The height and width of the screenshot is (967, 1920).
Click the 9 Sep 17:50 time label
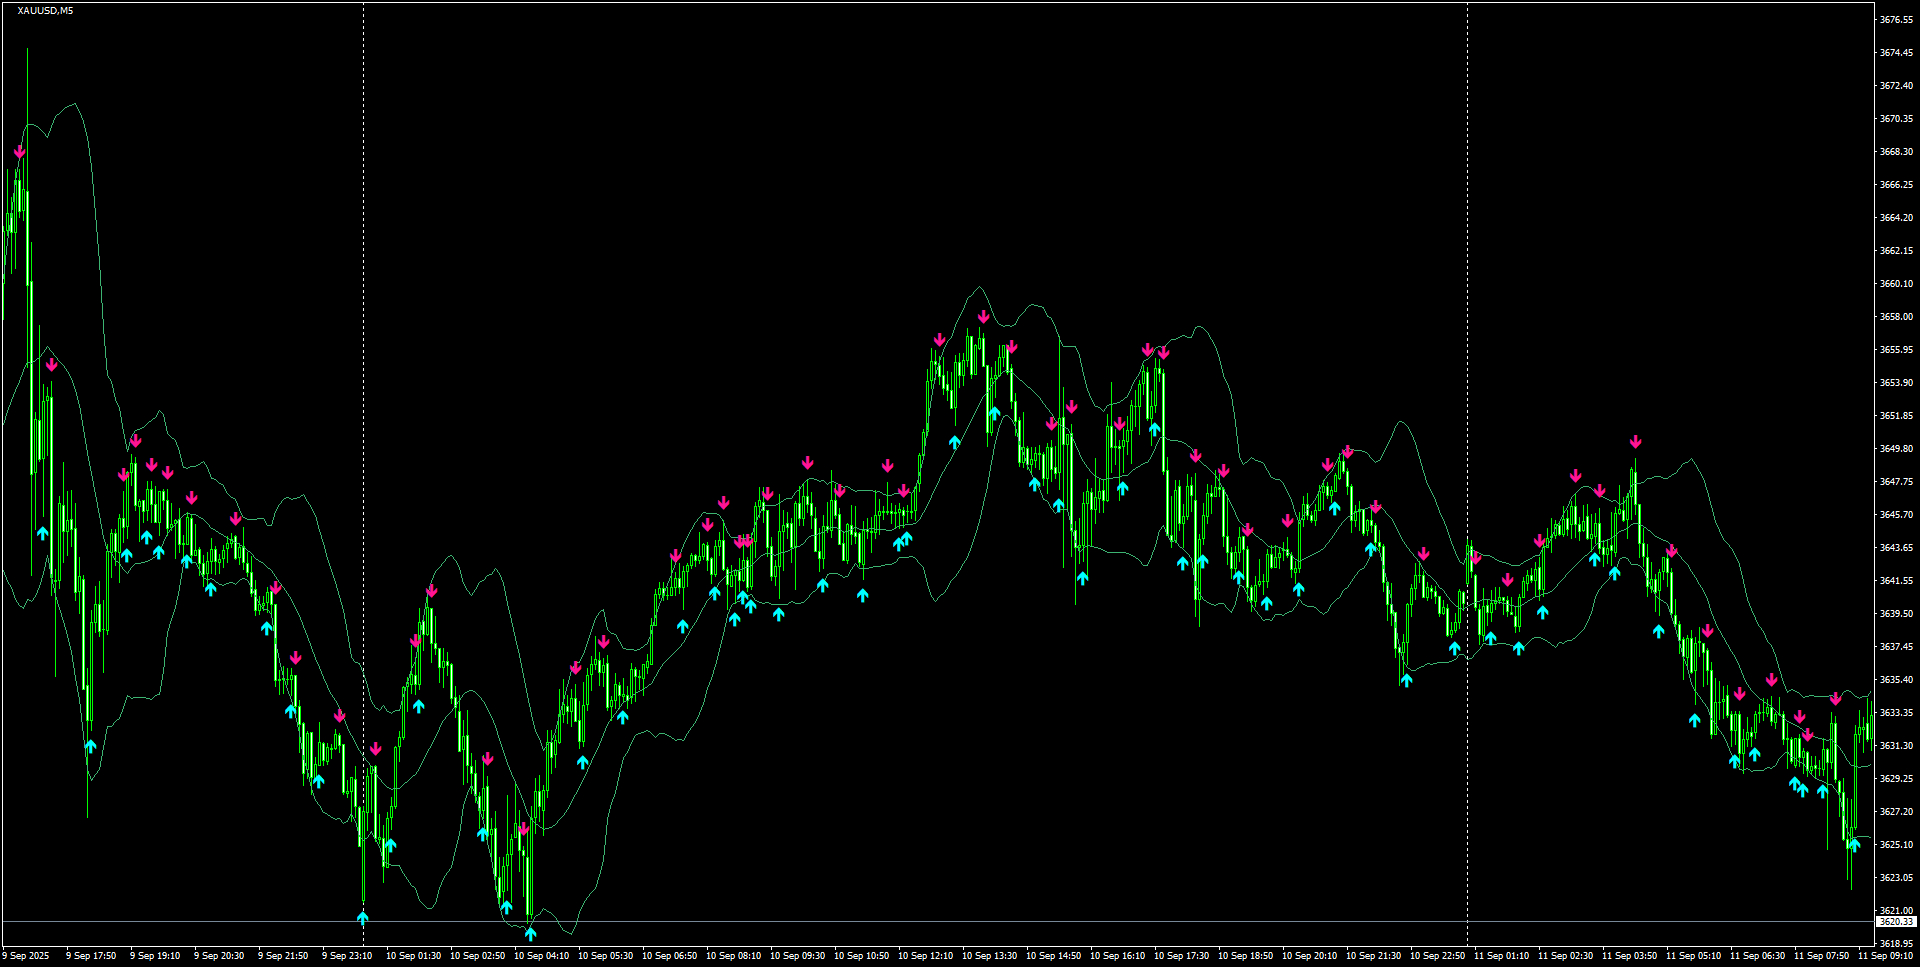(x=91, y=956)
